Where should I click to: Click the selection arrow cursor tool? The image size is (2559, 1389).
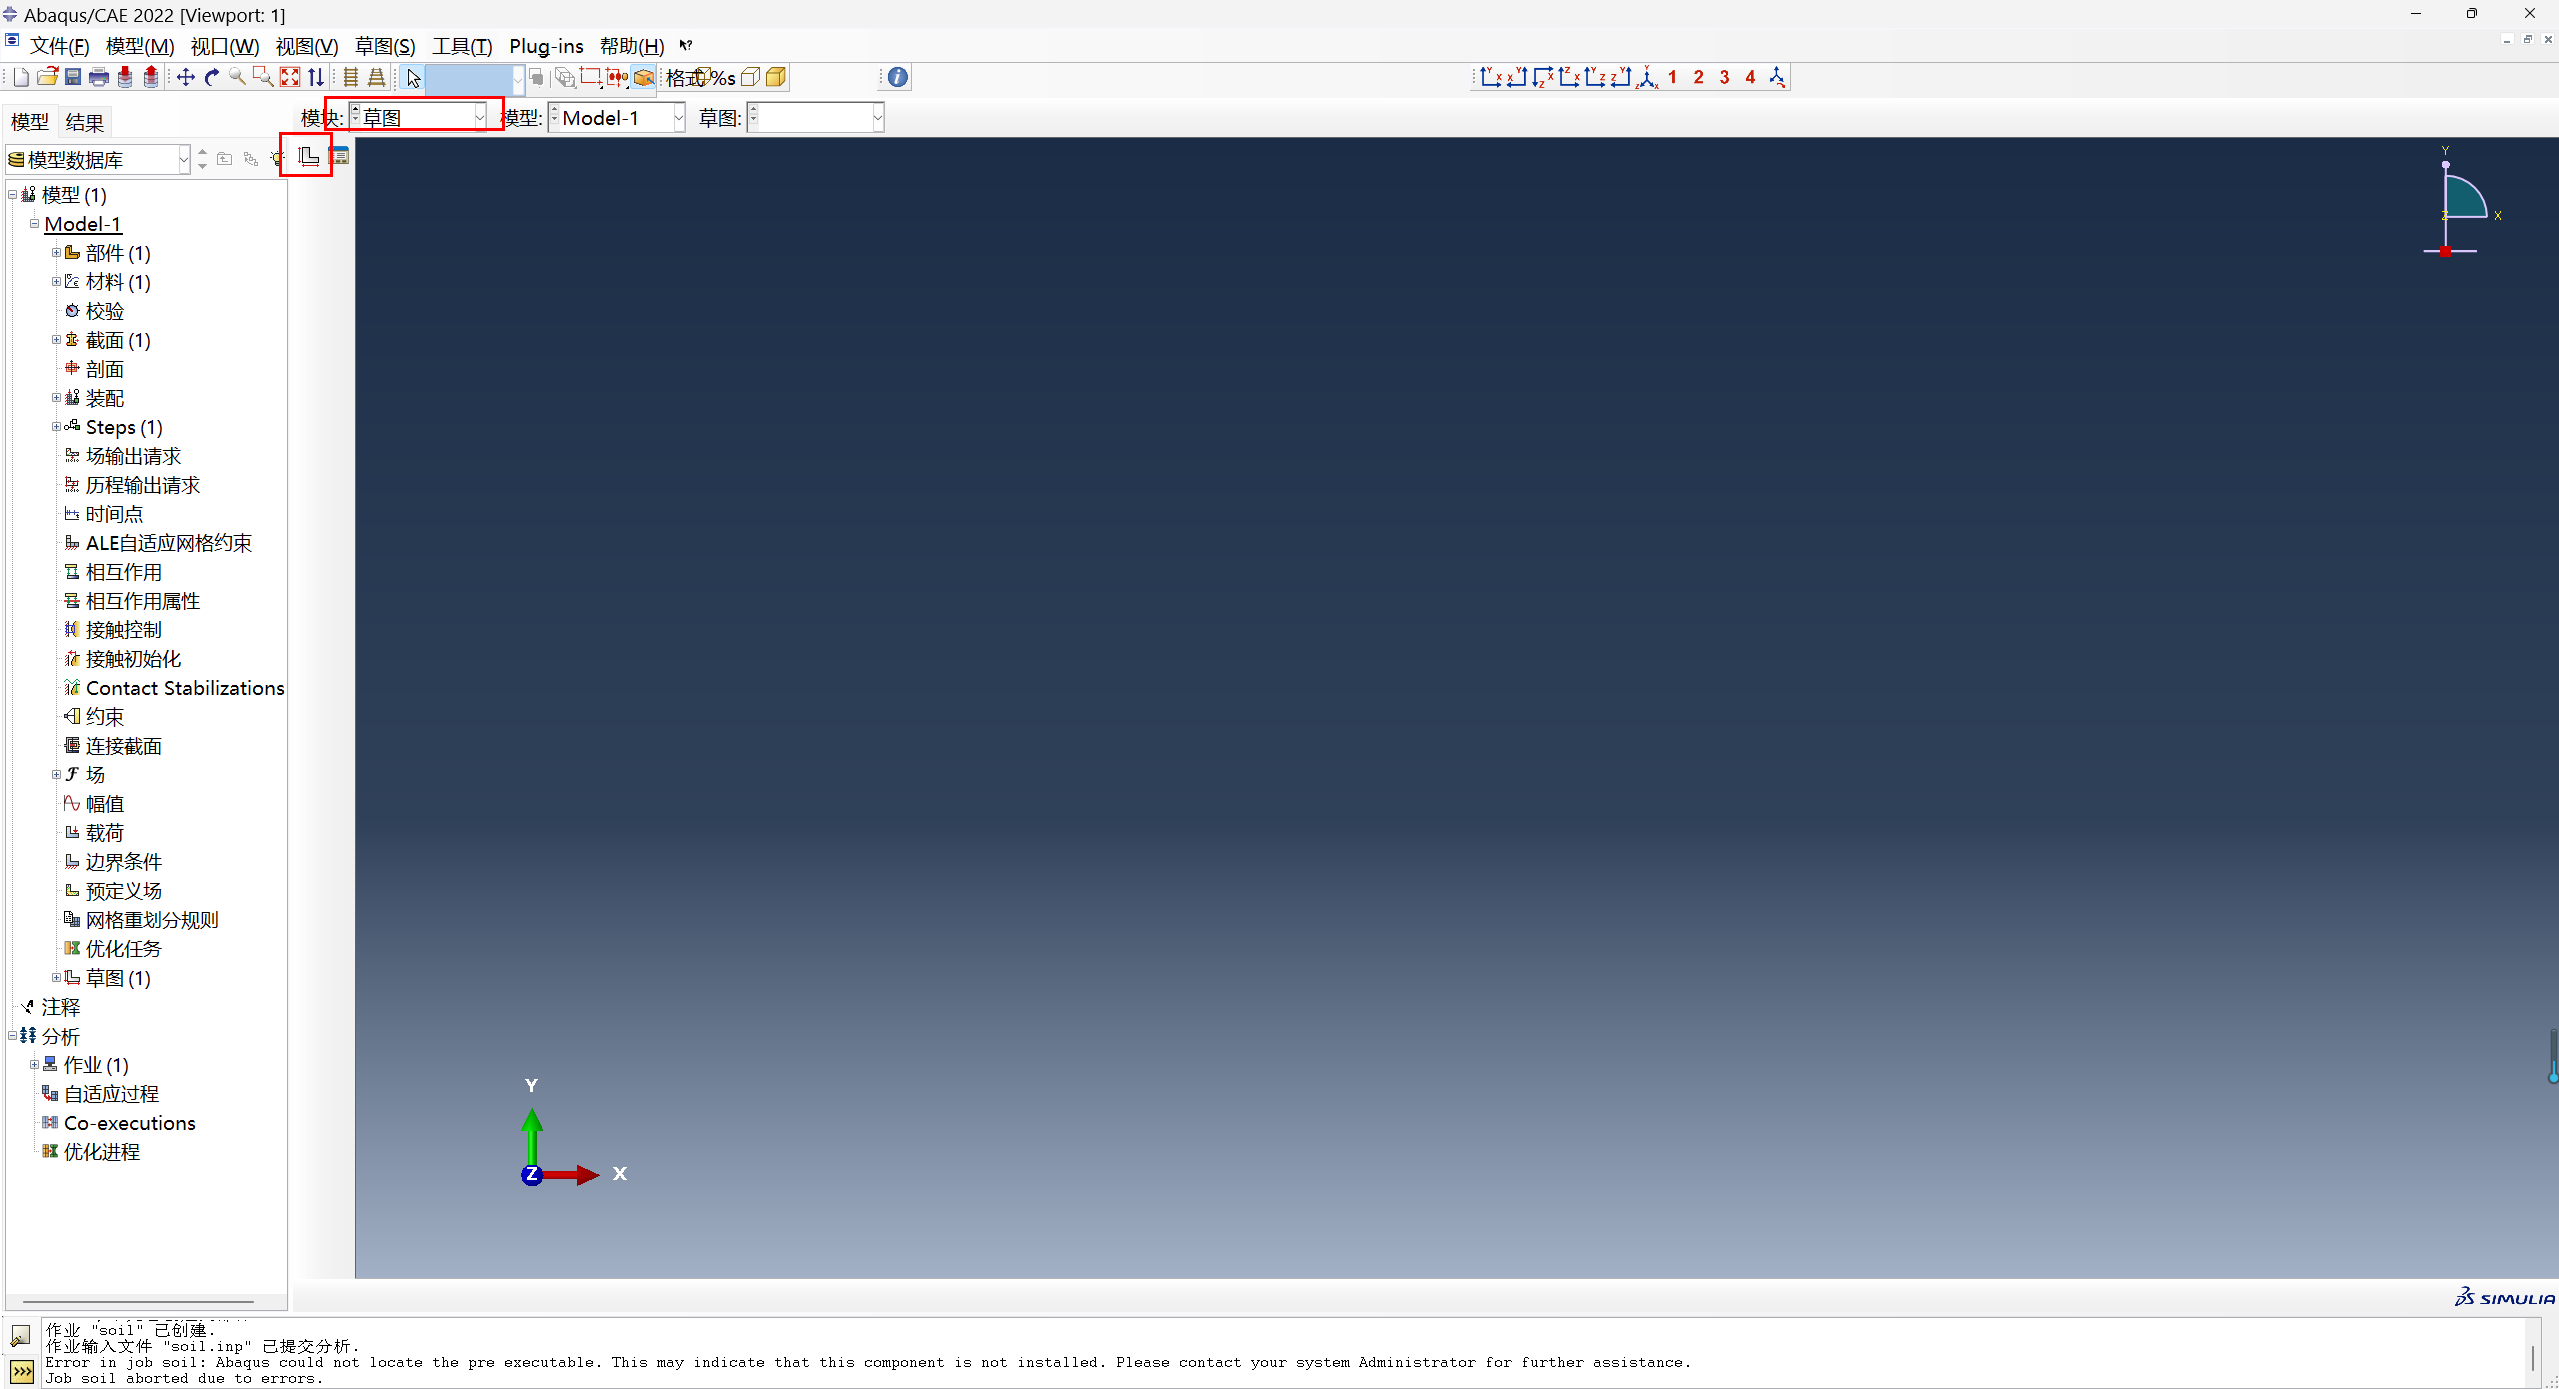point(413,78)
